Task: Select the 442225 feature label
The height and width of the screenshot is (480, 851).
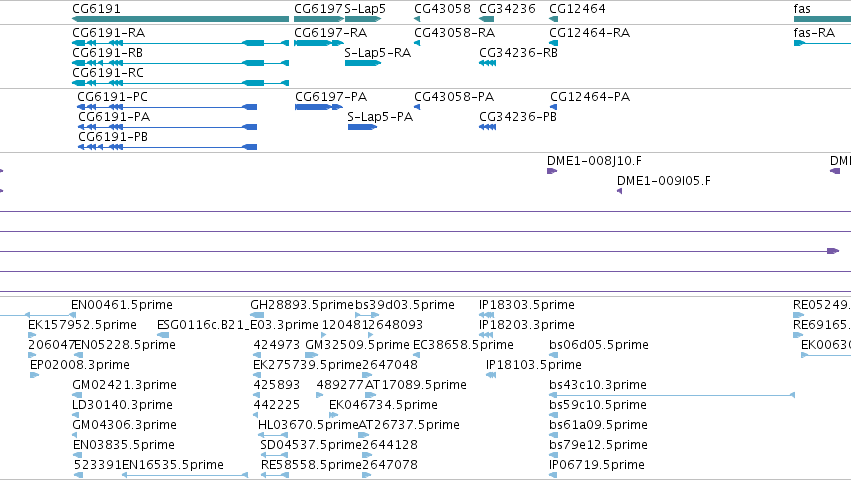Action: (x=277, y=405)
